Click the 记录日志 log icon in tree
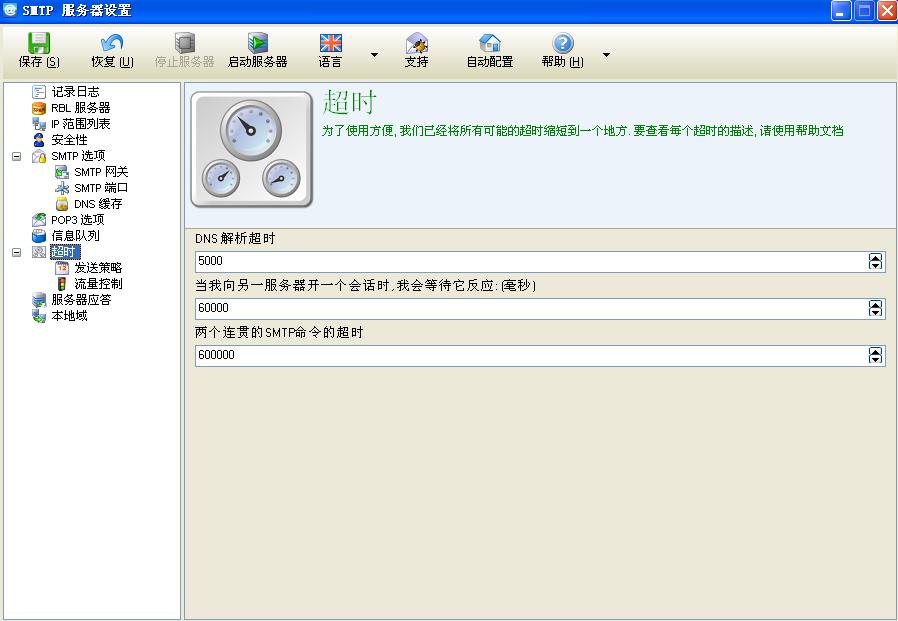Viewport: 898px width, 621px height. [39, 92]
